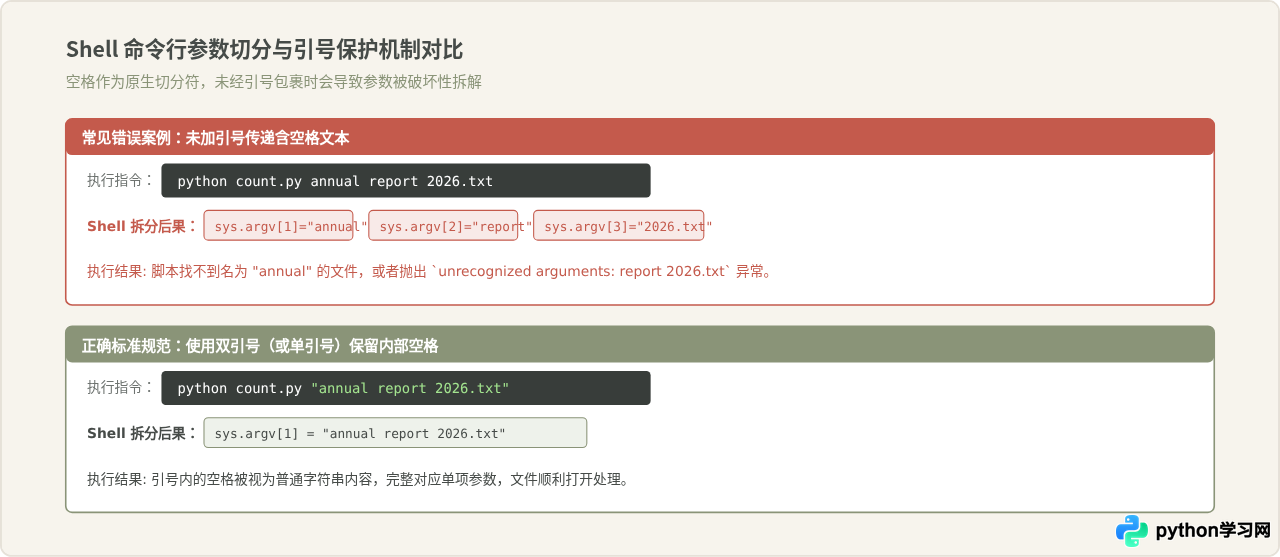Click the error result text mentioning 'unrecognized arguments'
The height and width of the screenshot is (557, 1280).
(x=429, y=271)
